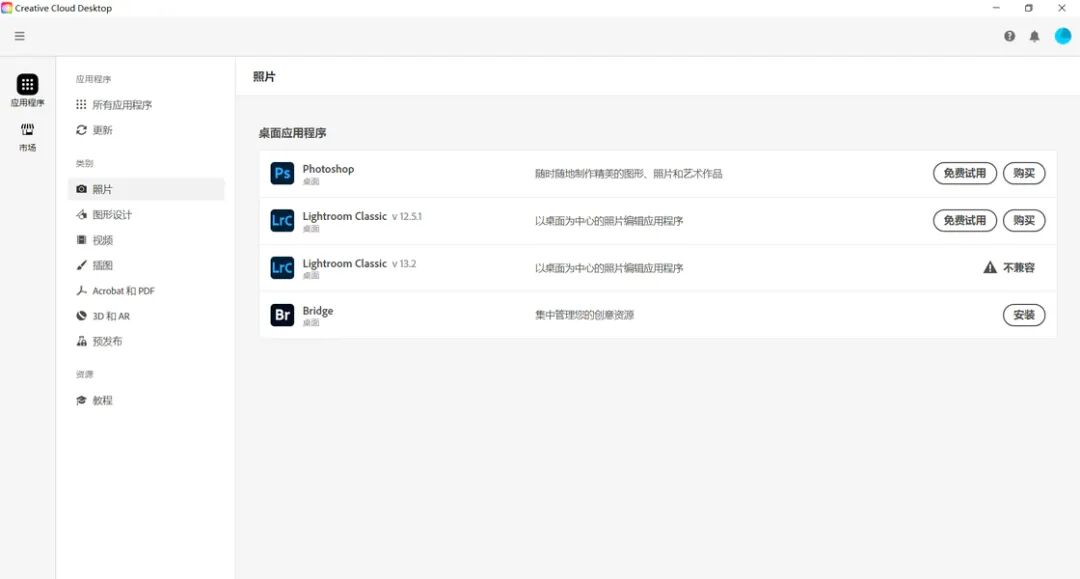Click the Photoshop app name
1080x579 pixels.
click(328, 169)
